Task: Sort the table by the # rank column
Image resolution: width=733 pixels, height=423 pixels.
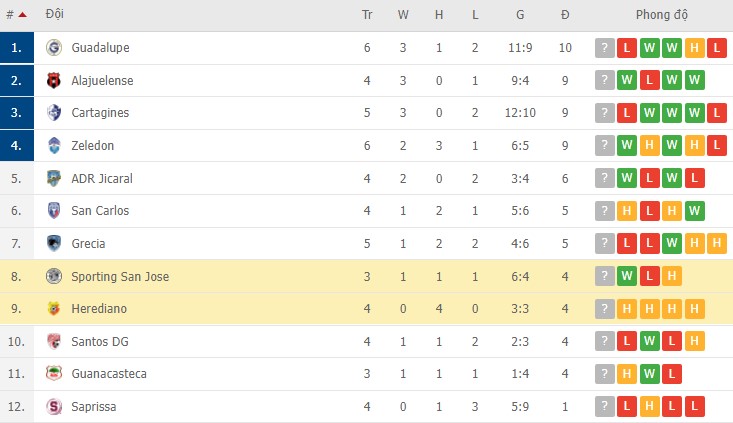Action: coord(15,15)
